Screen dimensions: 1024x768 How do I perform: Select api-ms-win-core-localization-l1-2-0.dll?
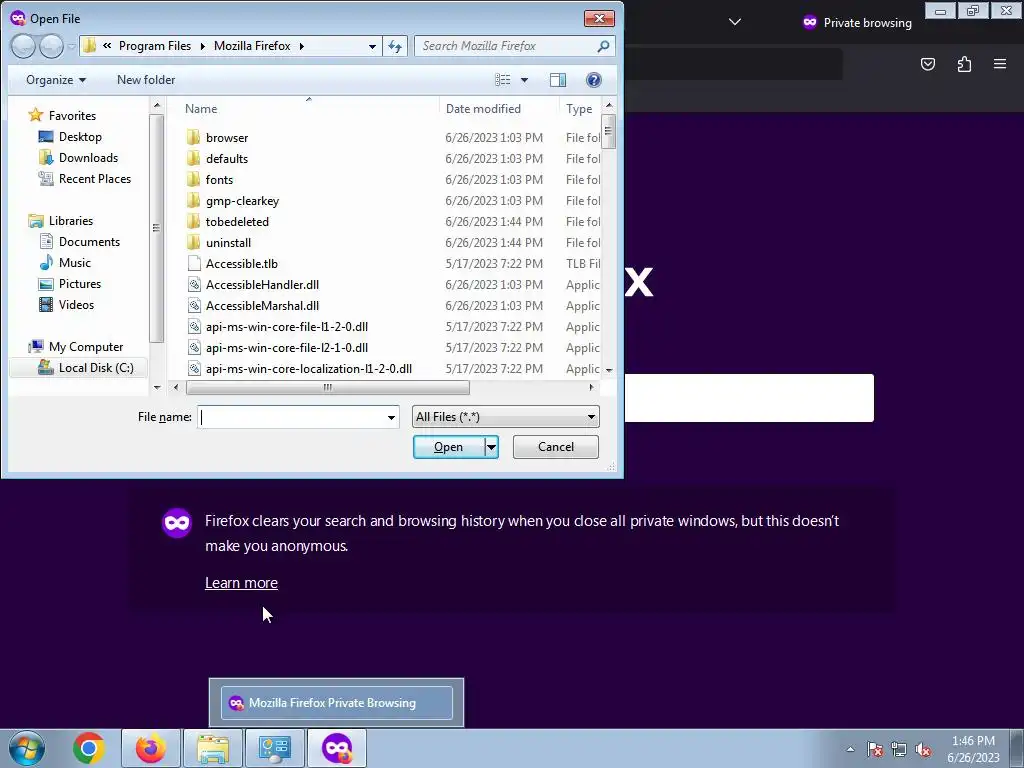point(308,368)
